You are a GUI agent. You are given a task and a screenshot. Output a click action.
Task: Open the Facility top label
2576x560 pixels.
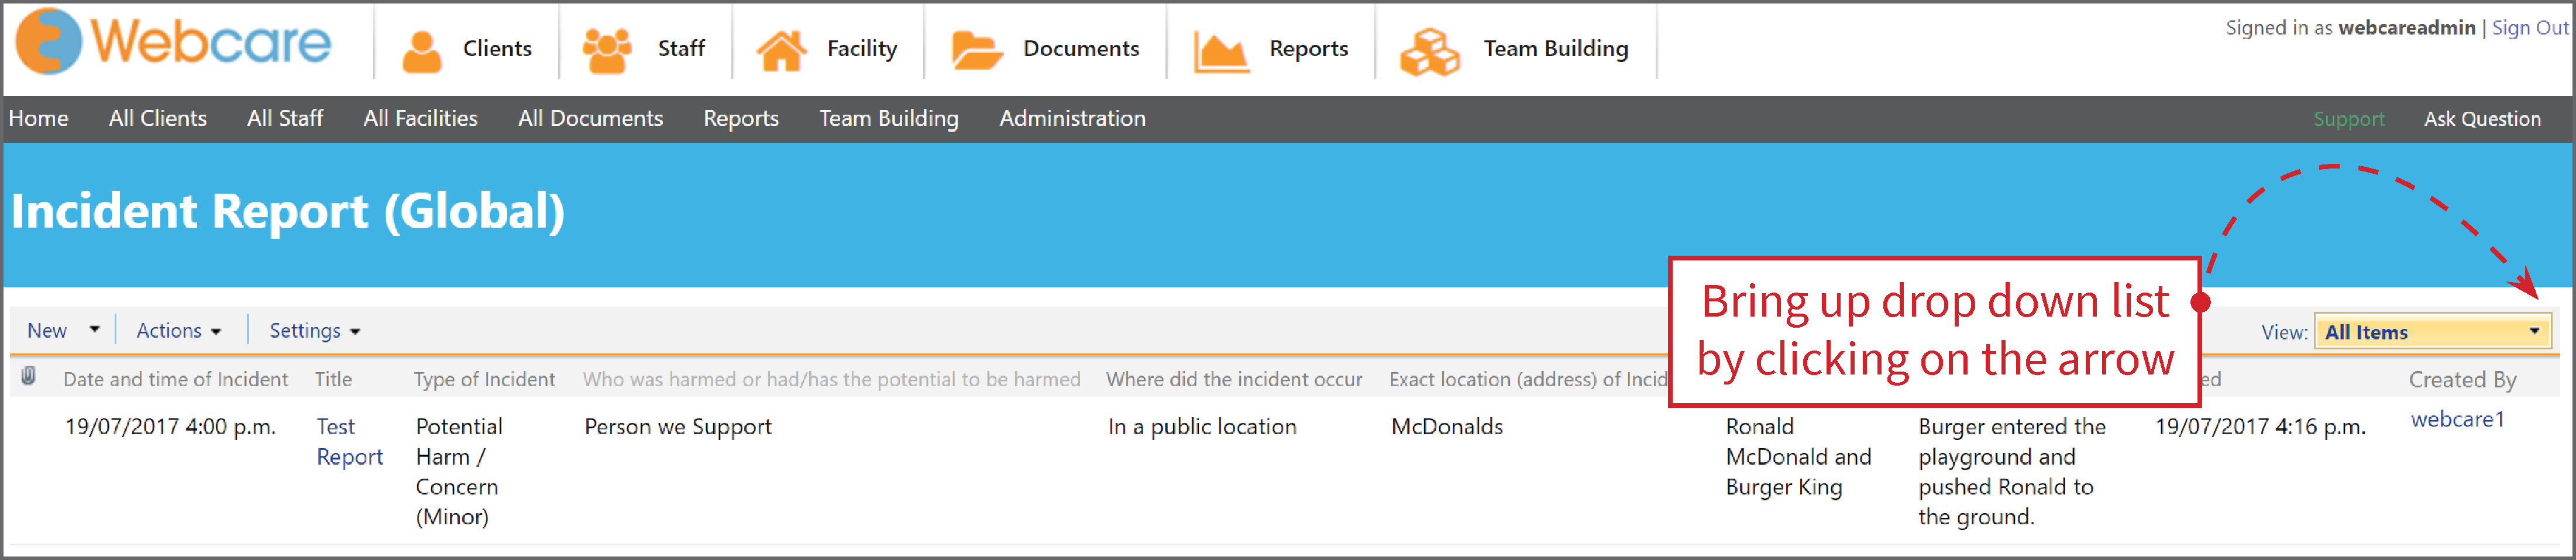click(862, 49)
